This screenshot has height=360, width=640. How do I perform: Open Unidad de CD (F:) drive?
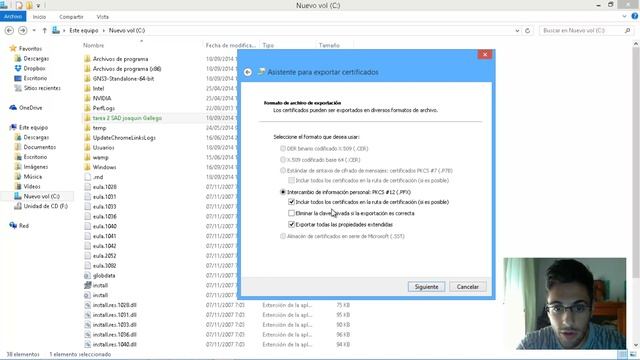pos(45,206)
